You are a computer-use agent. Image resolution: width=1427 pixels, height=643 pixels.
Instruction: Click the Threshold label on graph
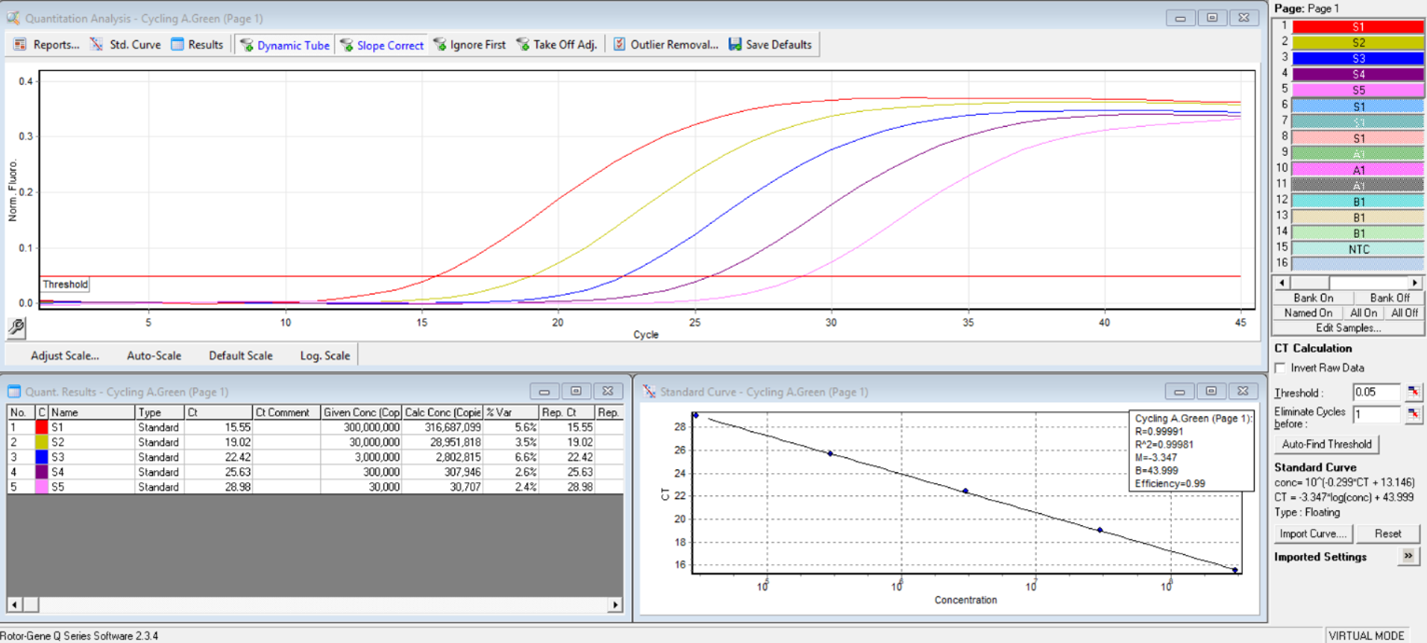(65, 285)
